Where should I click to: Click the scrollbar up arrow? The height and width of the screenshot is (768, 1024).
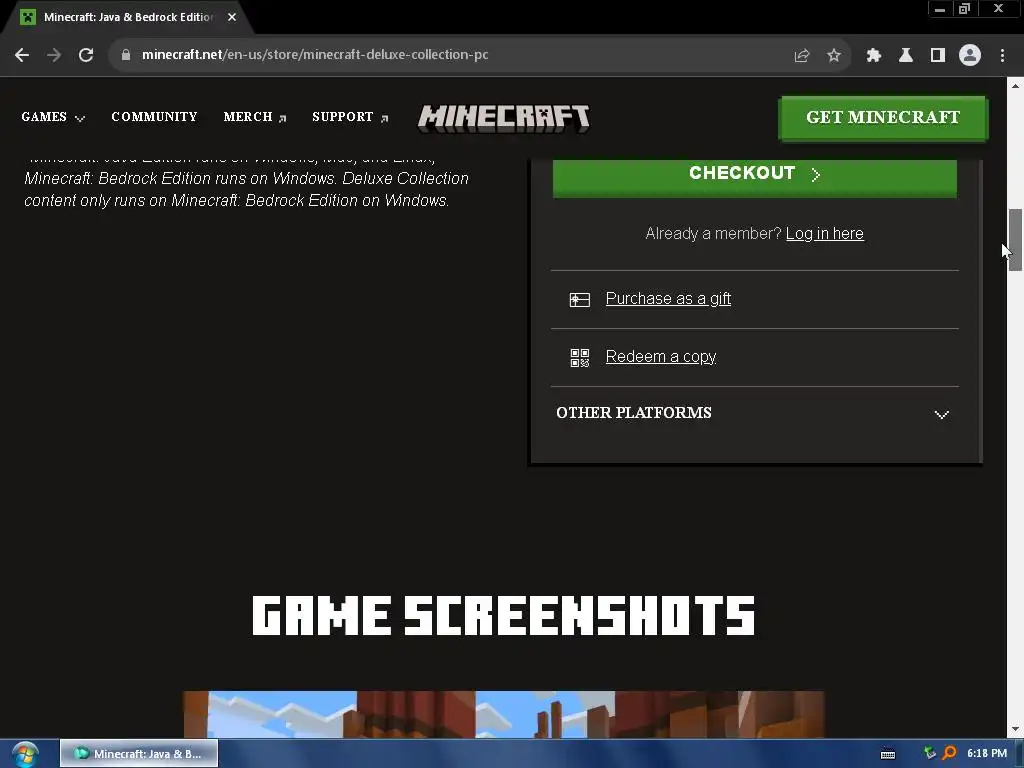click(1015, 86)
